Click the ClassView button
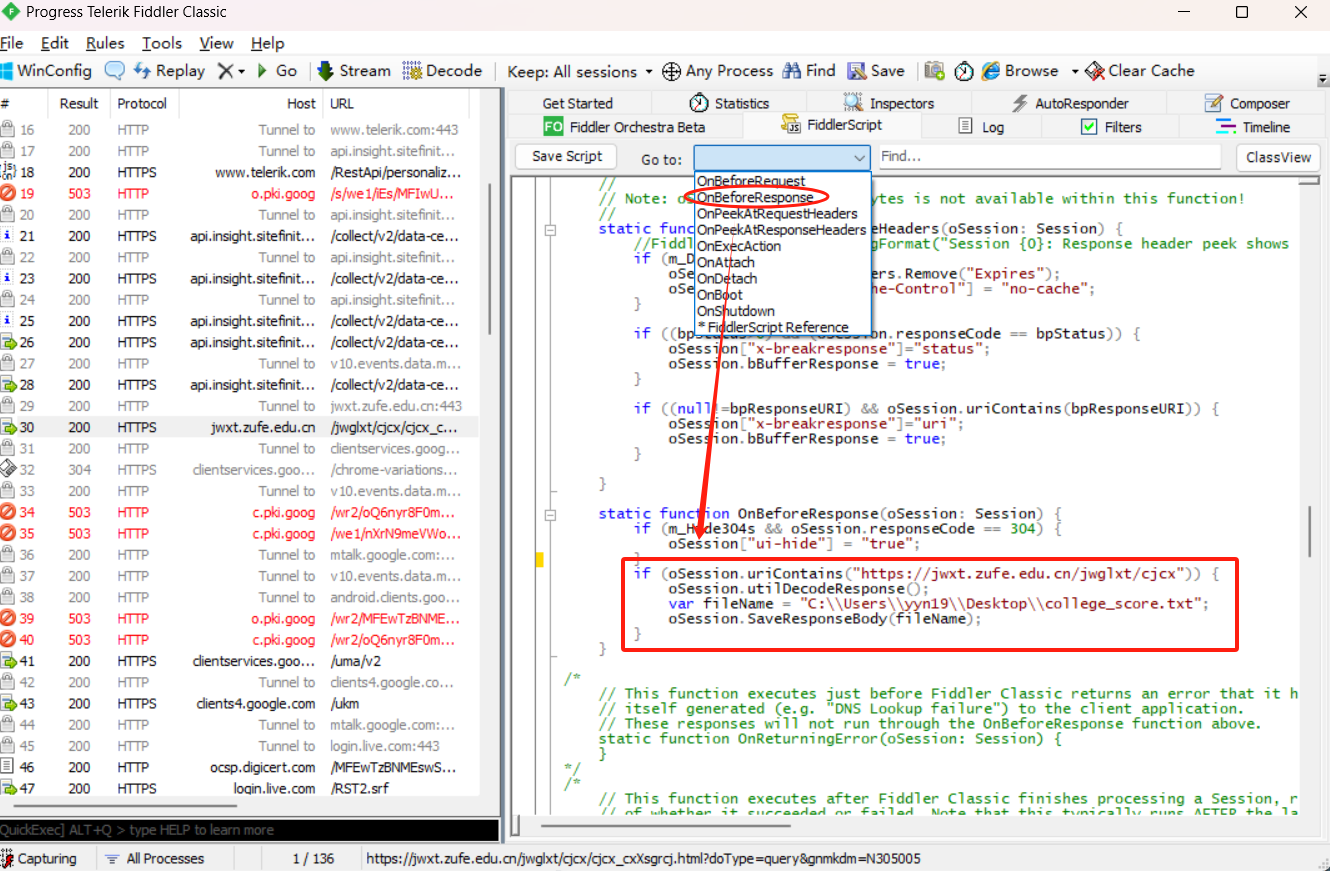 [x=1278, y=158]
